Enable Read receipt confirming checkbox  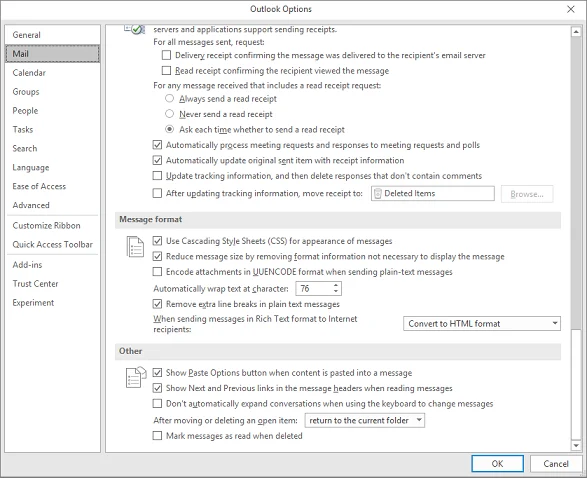[166, 71]
